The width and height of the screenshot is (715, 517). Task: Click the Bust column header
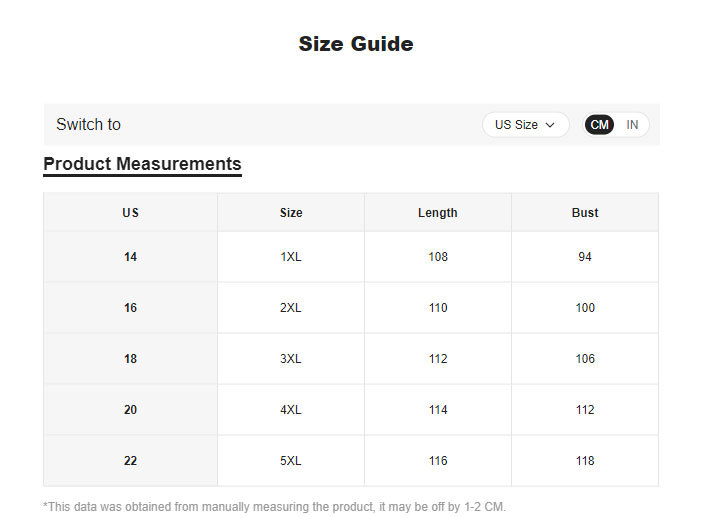click(585, 213)
